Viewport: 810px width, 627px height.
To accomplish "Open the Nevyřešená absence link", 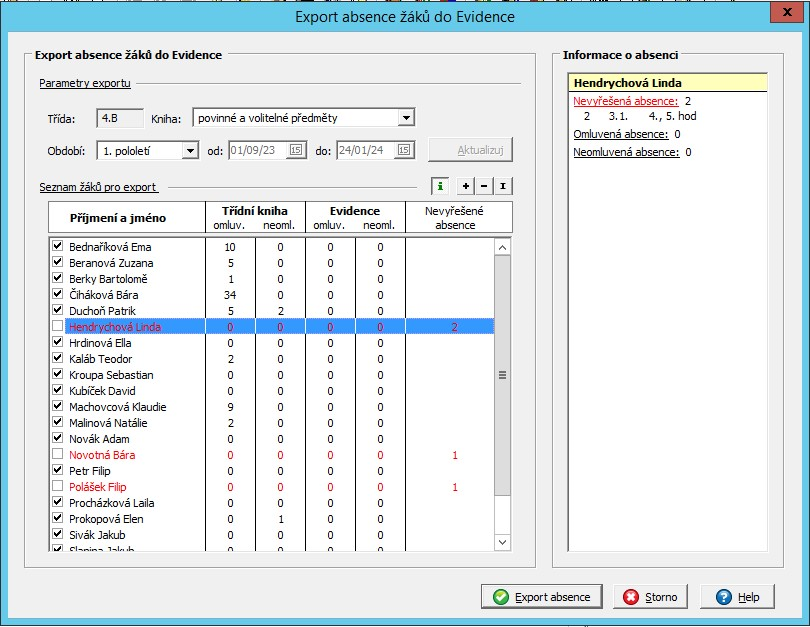I will click(x=625, y=101).
